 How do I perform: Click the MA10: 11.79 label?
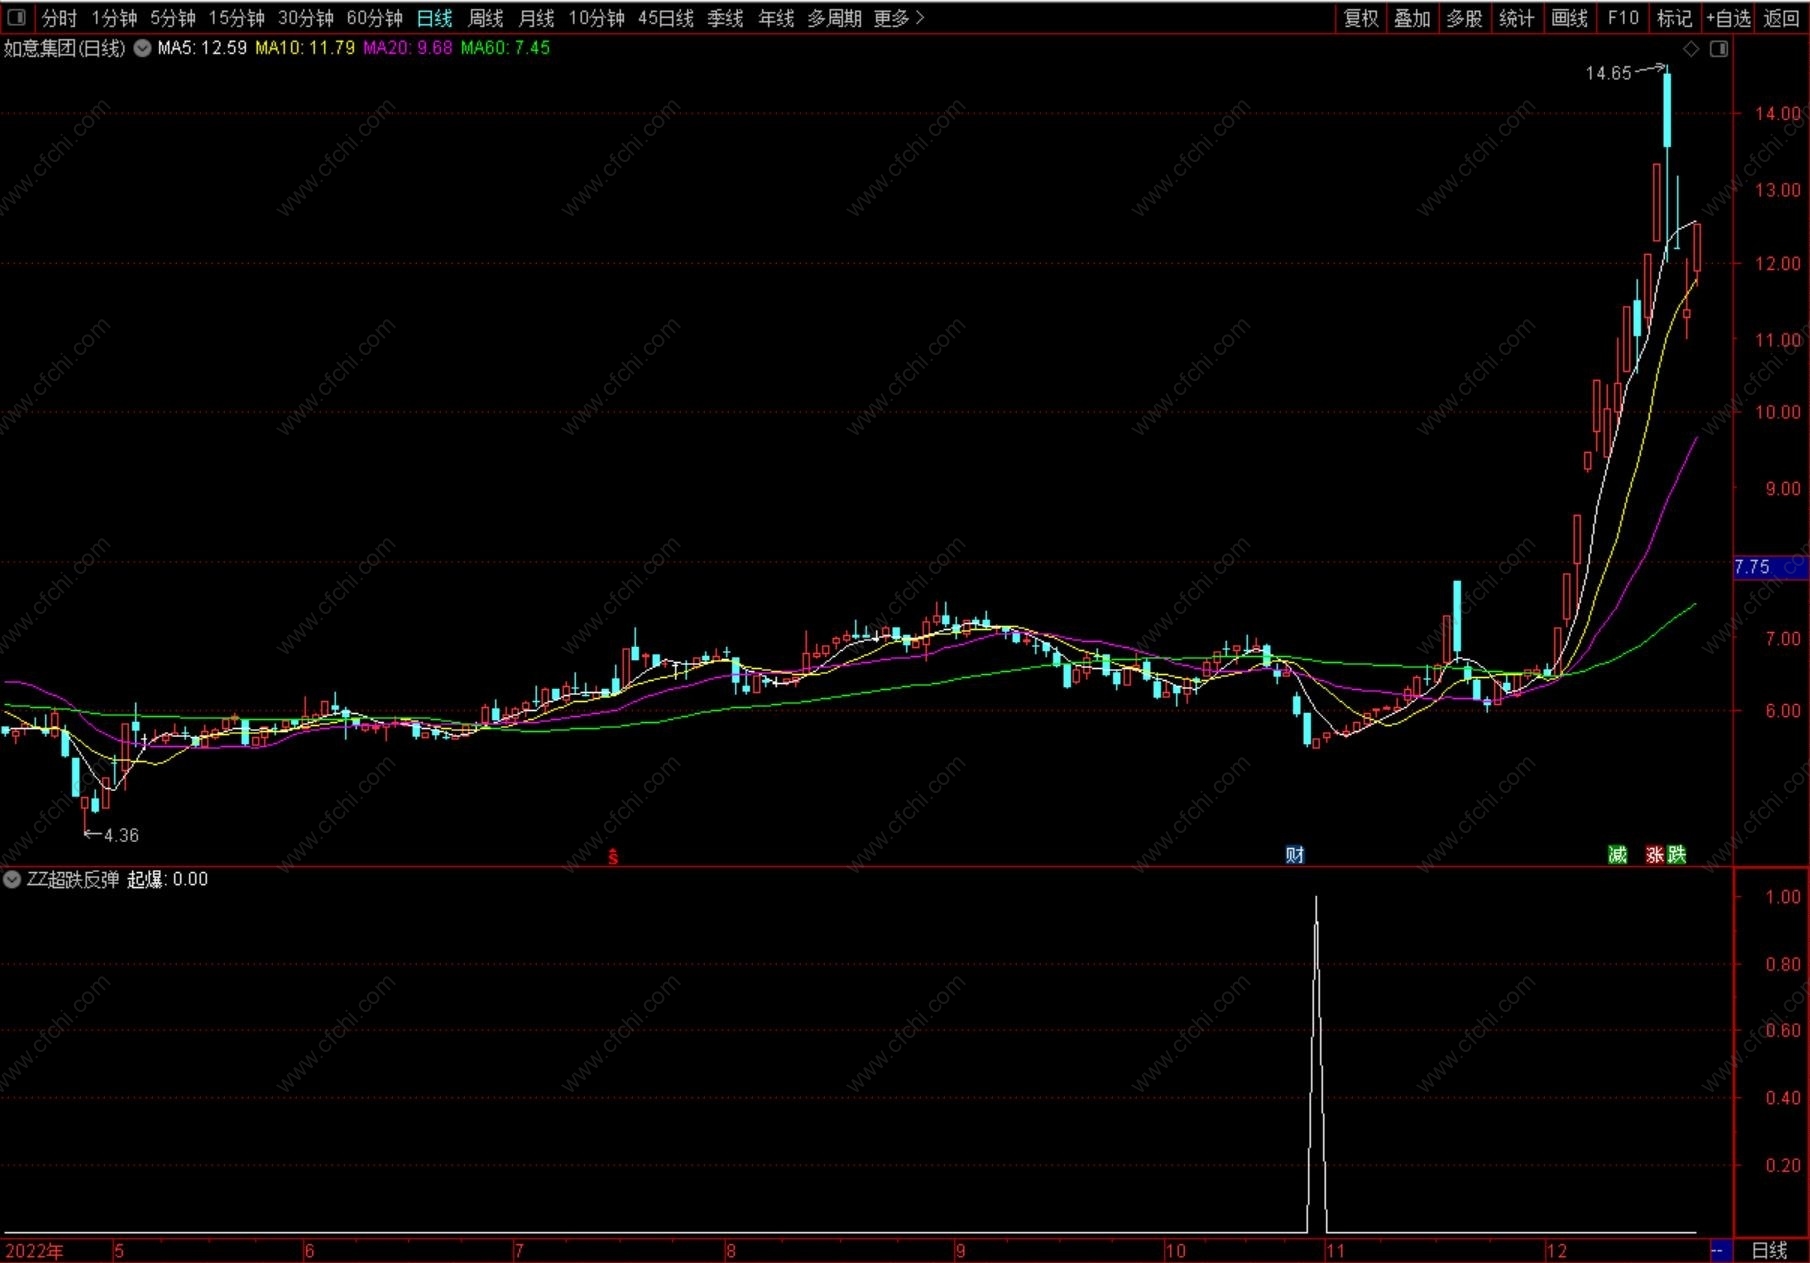pos(305,48)
